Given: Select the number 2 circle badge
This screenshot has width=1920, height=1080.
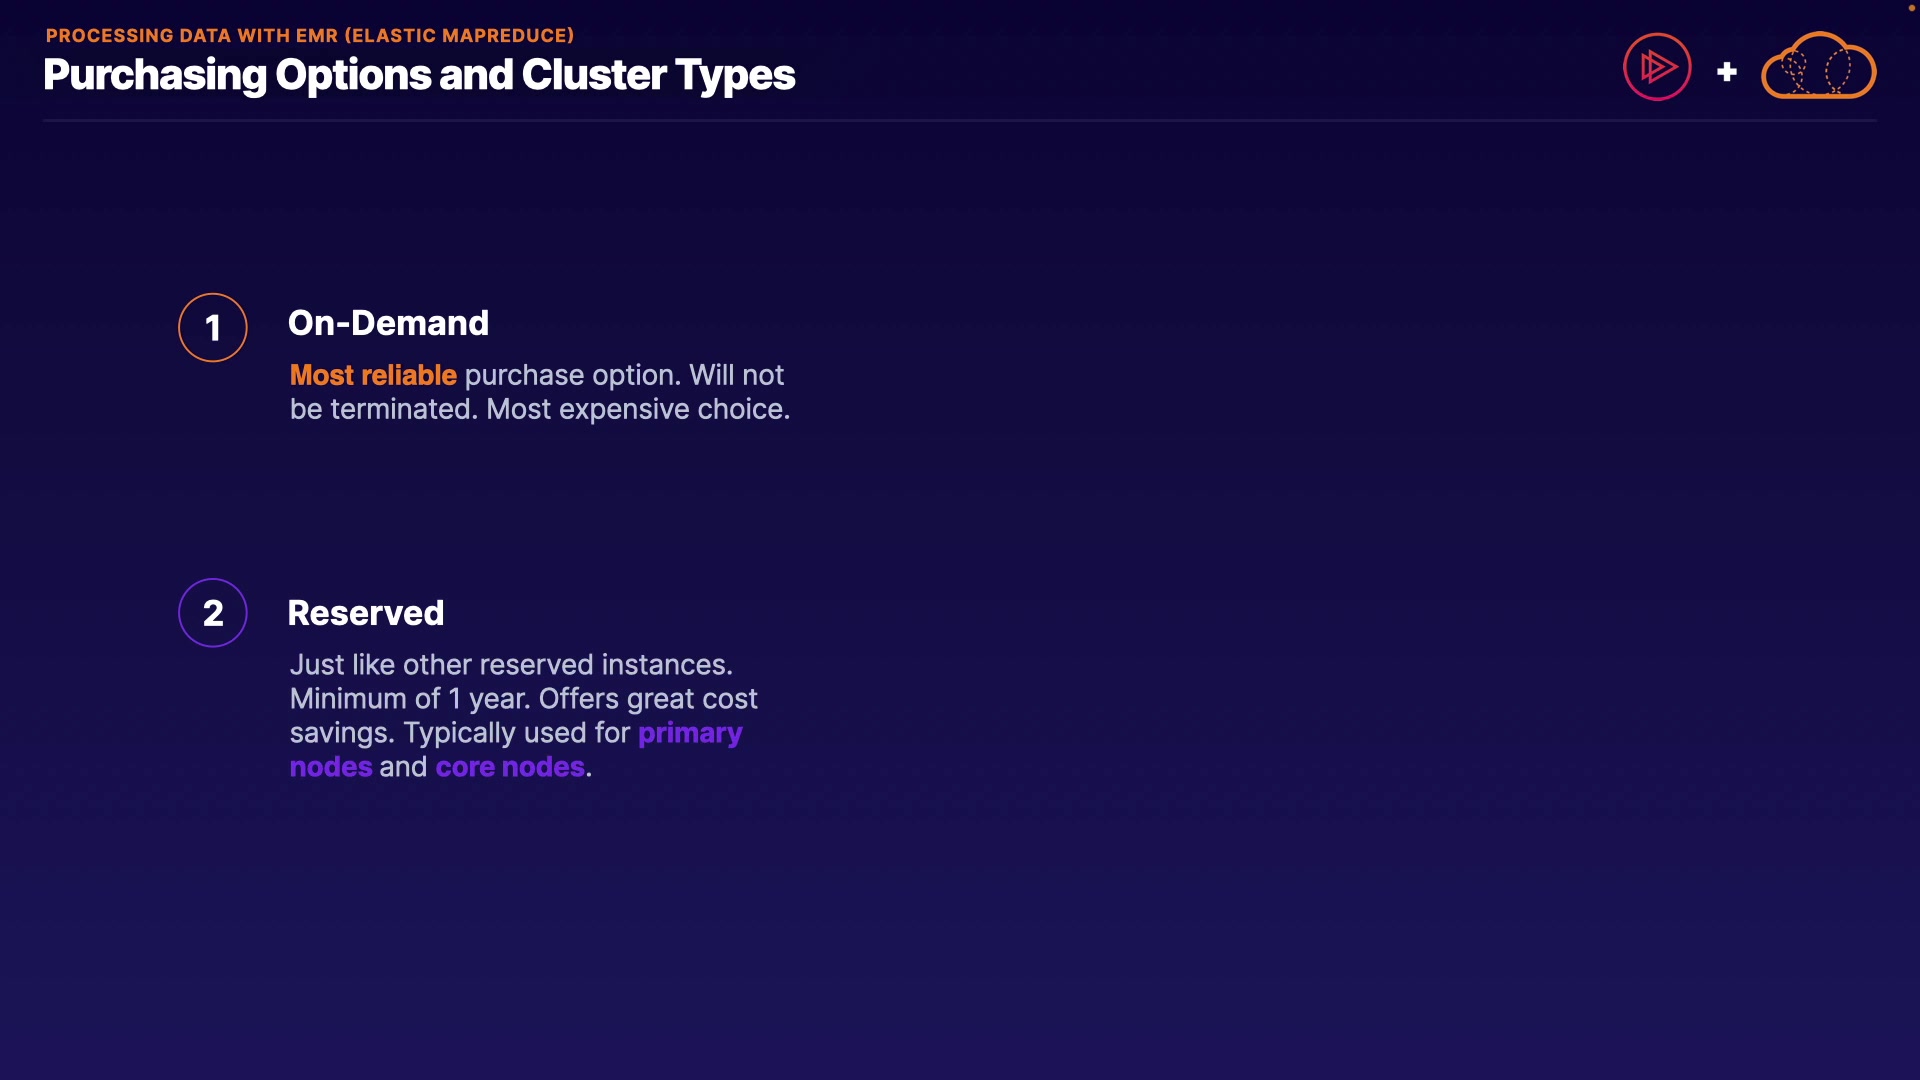Looking at the screenshot, I should pyautogui.click(x=213, y=613).
